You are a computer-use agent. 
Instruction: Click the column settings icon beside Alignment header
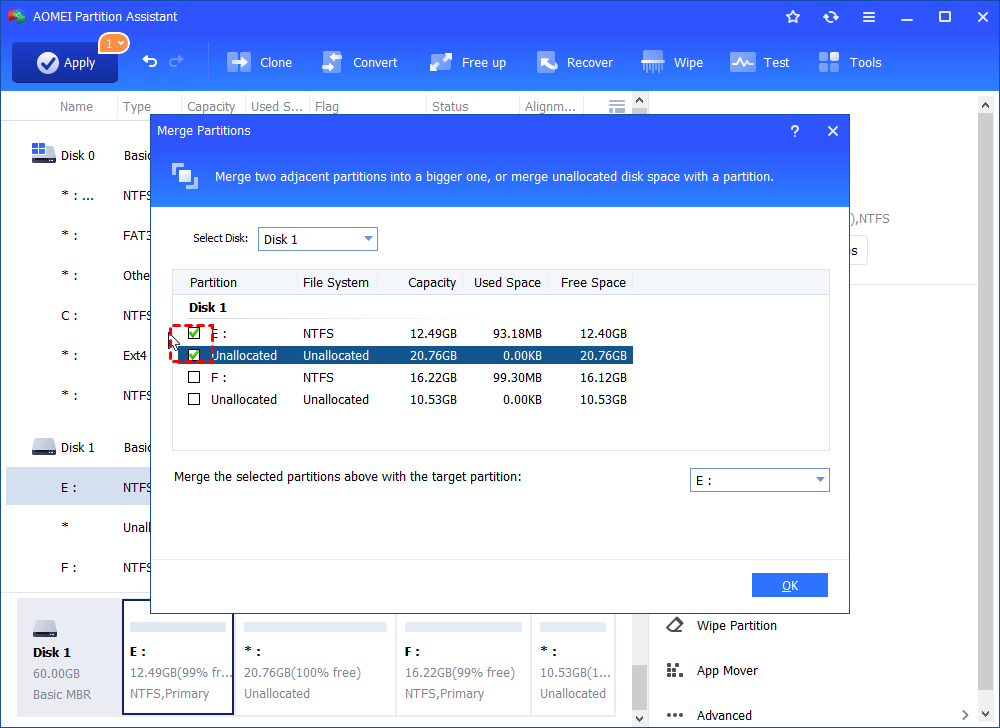click(617, 106)
